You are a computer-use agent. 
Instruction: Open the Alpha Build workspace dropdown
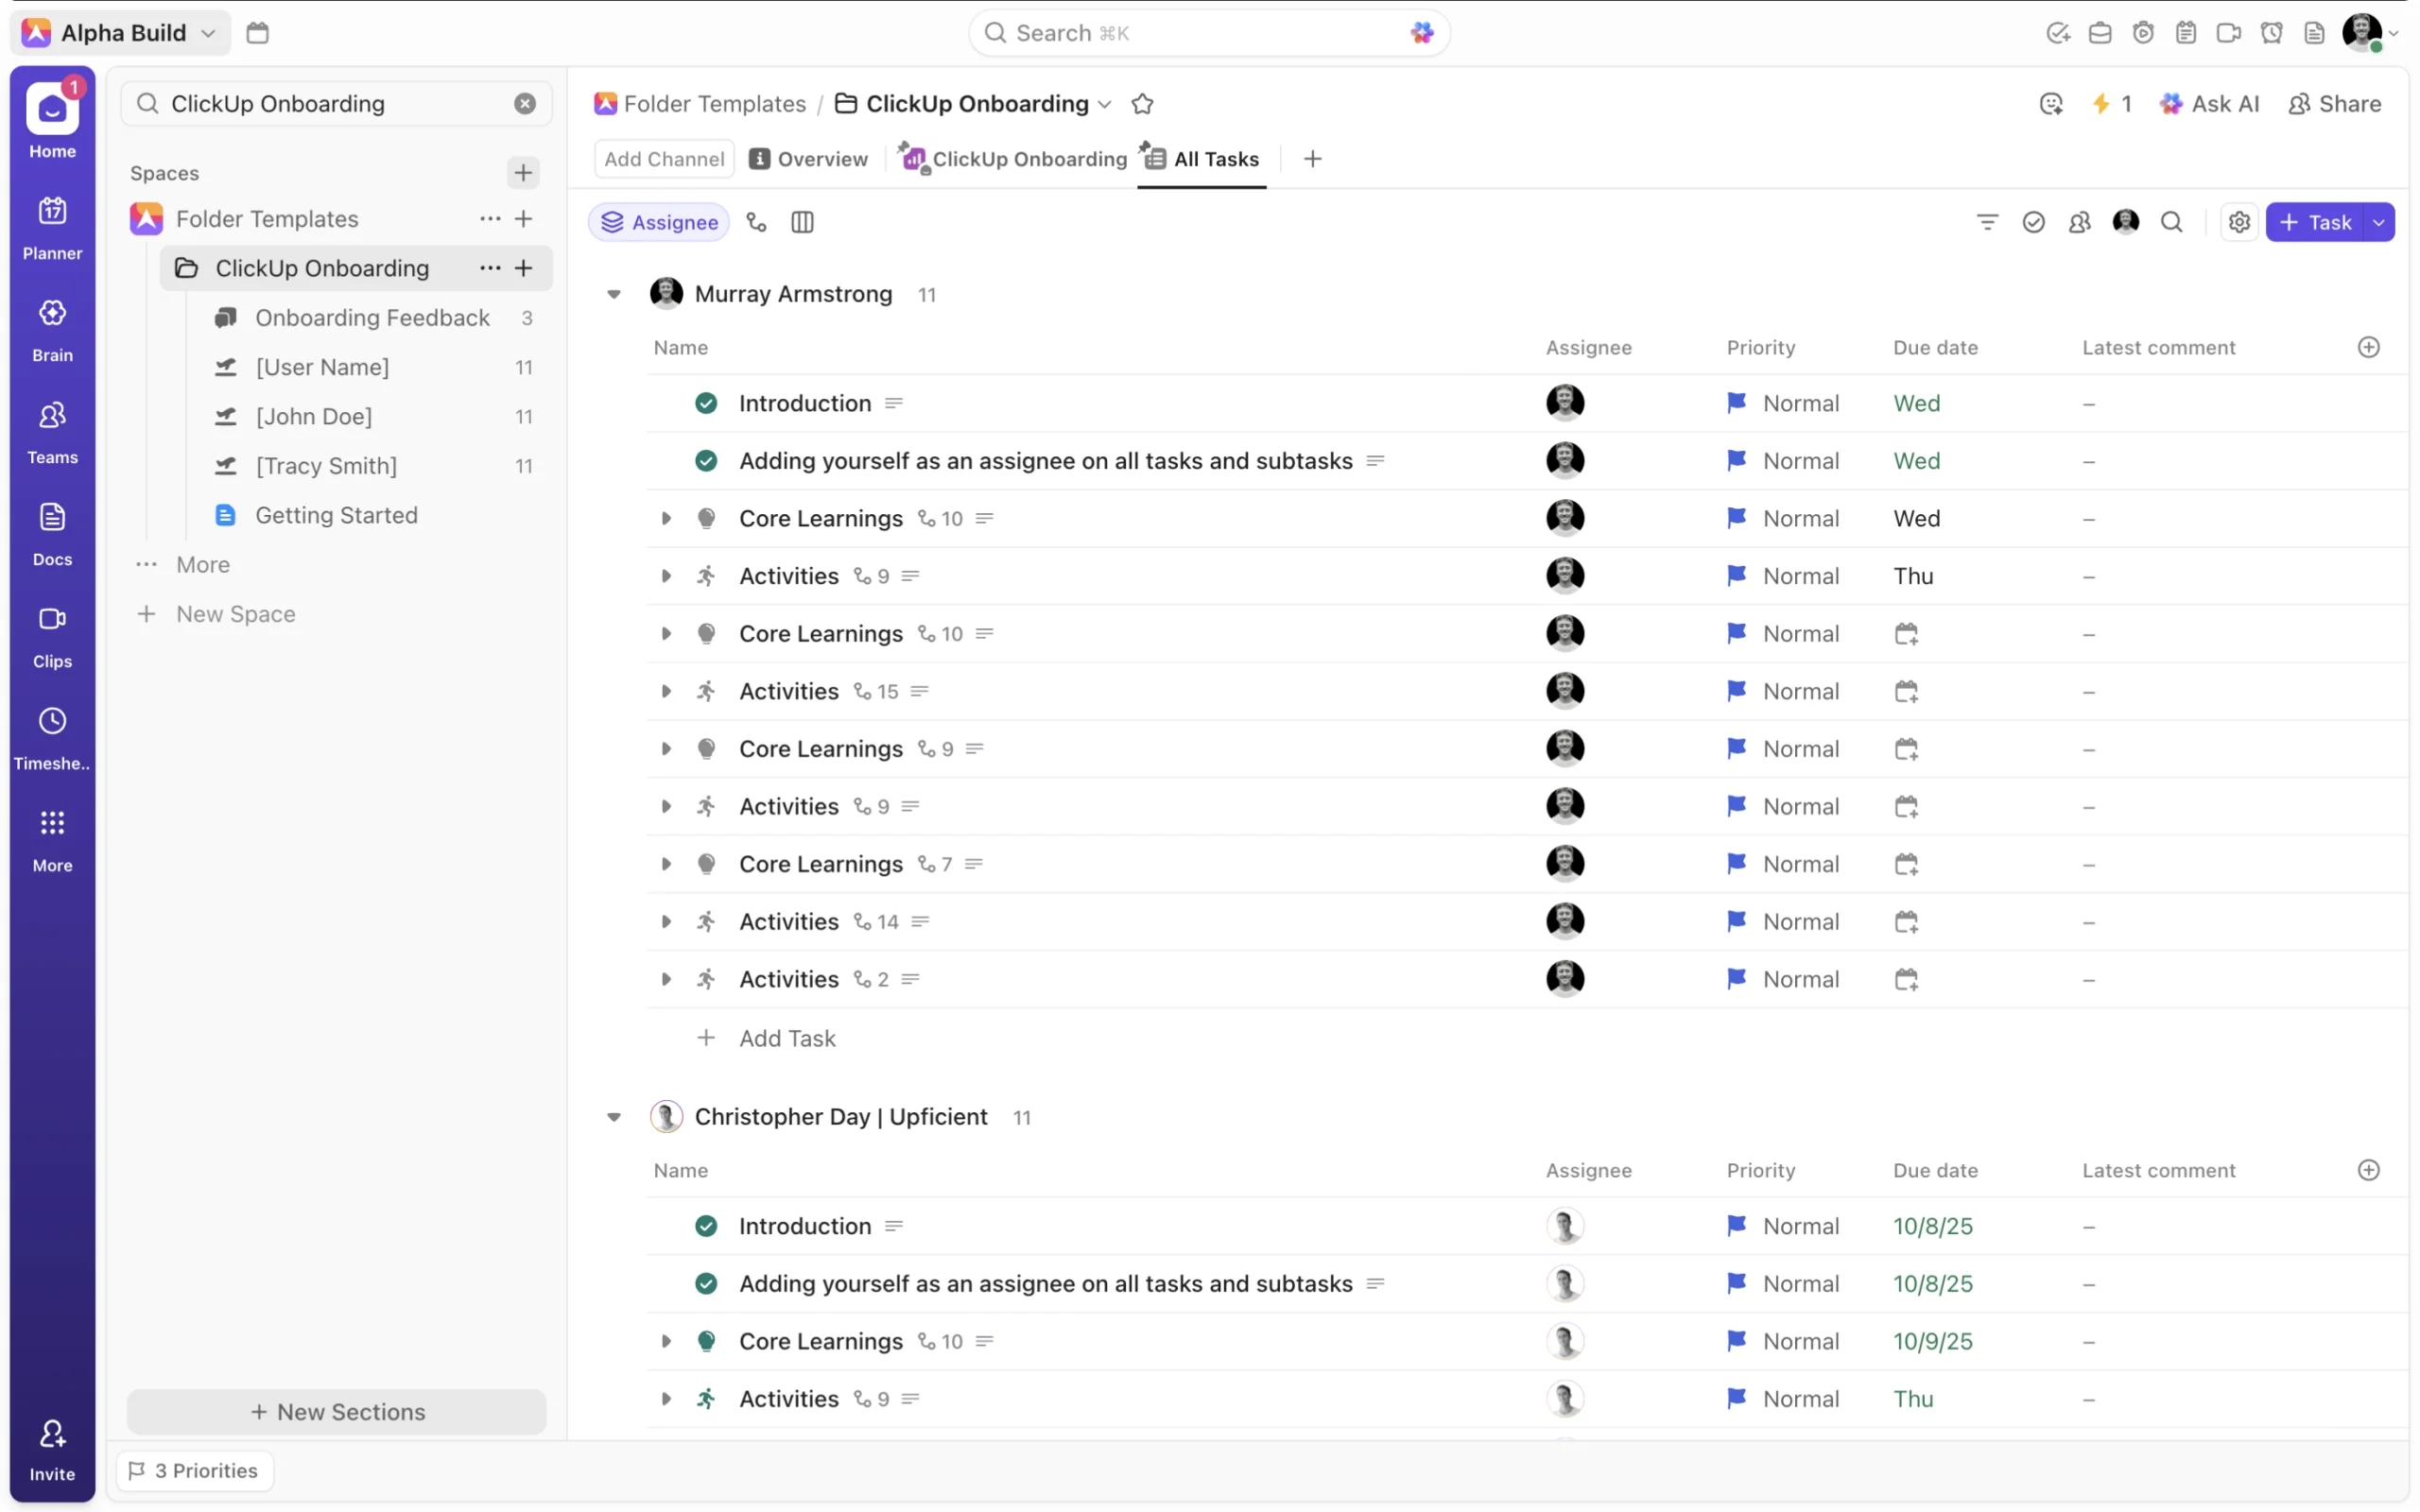click(120, 33)
